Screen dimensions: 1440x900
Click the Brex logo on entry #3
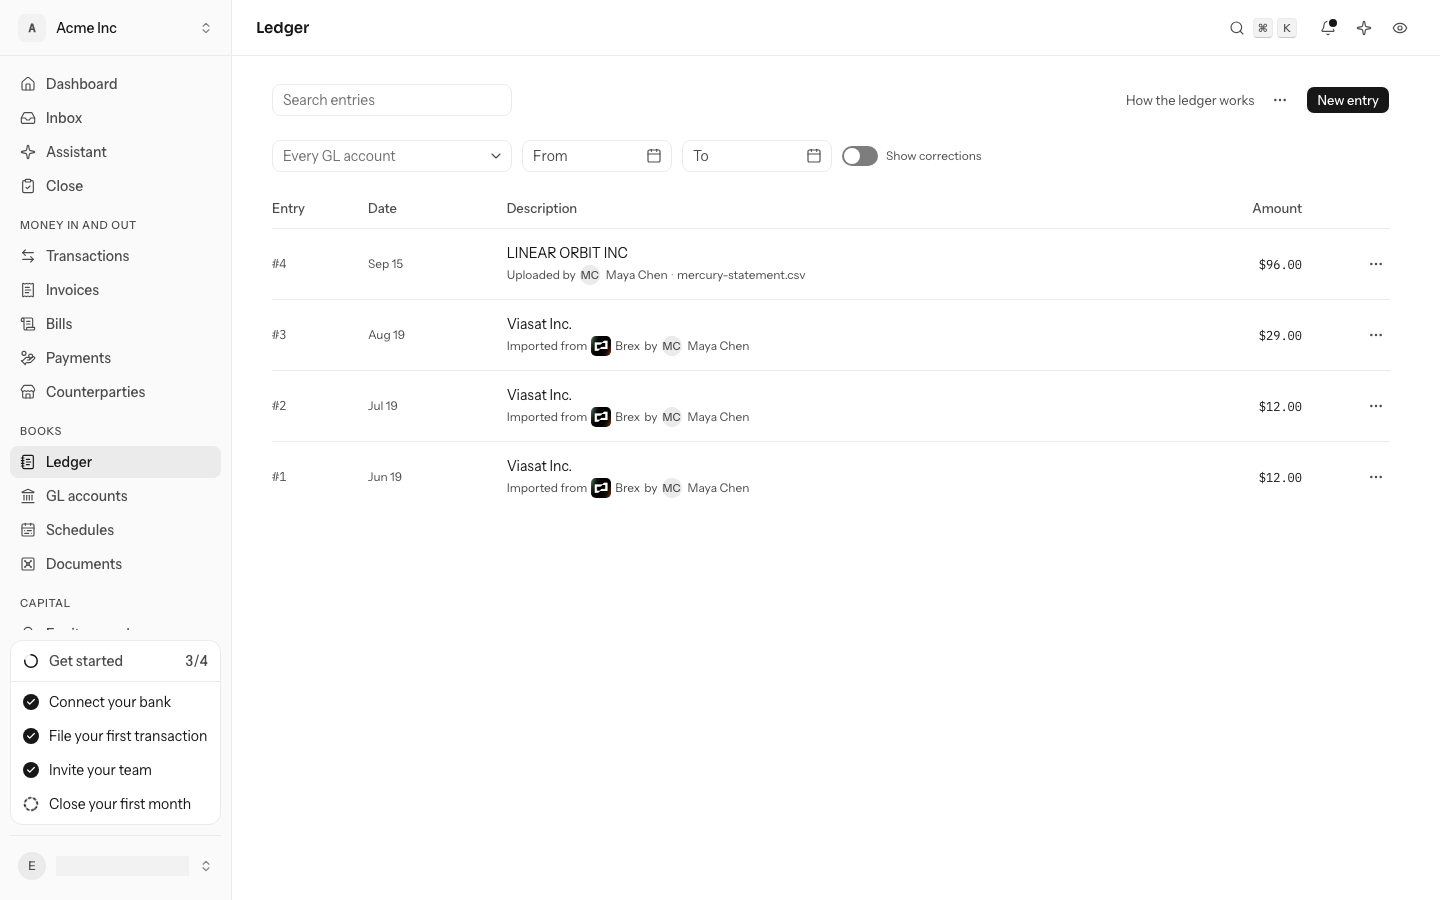tap(601, 346)
